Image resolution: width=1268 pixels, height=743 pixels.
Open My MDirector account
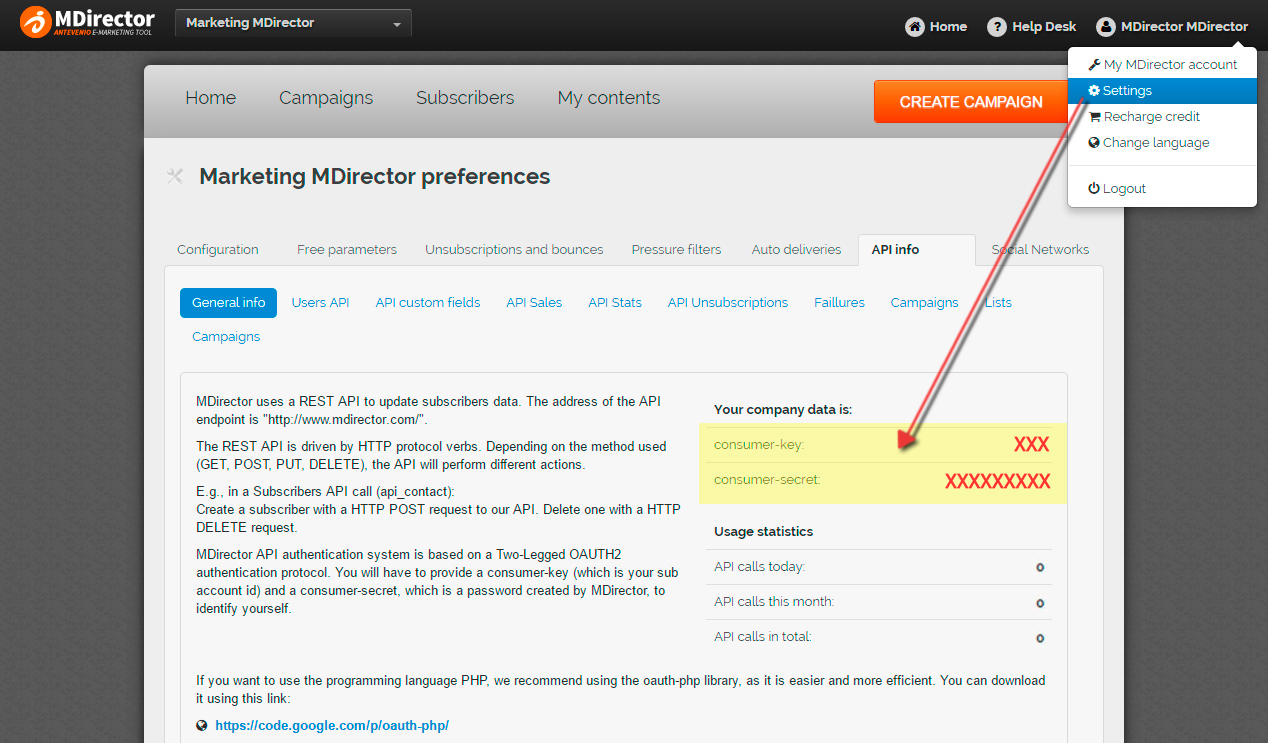1162,65
